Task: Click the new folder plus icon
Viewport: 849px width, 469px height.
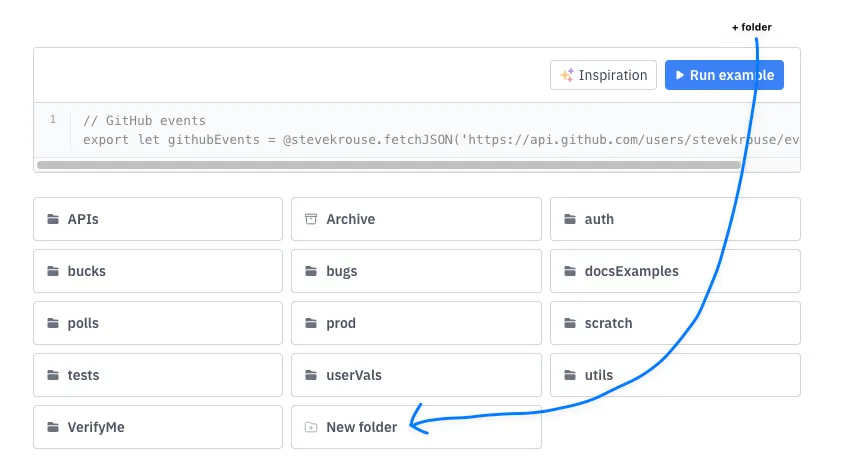Action: [x=311, y=427]
